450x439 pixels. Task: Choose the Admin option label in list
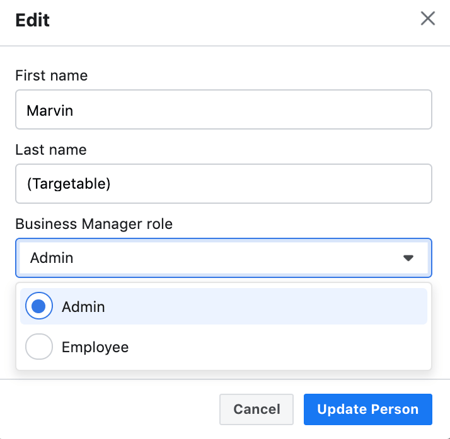click(83, 307)
